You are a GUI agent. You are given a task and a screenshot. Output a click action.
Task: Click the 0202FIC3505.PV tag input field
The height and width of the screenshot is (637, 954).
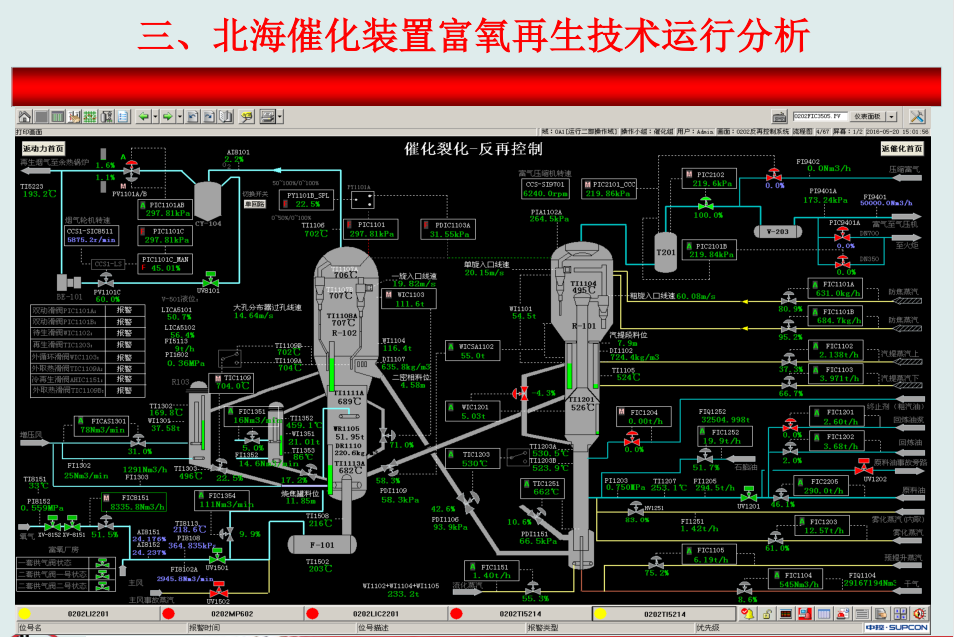820,116
